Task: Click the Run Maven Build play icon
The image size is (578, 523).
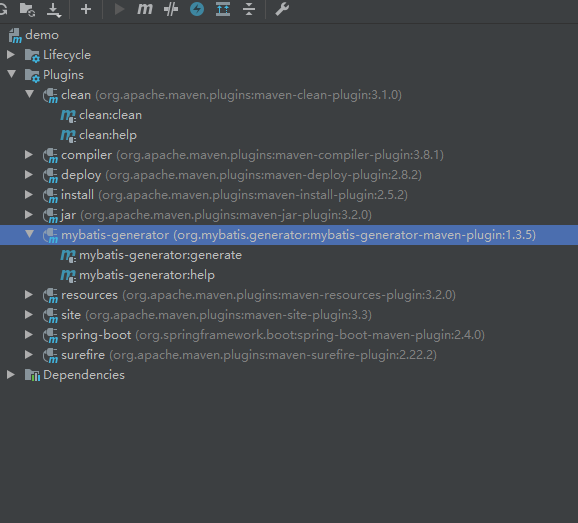Action: pyautogui.click(x=119, y=9)
